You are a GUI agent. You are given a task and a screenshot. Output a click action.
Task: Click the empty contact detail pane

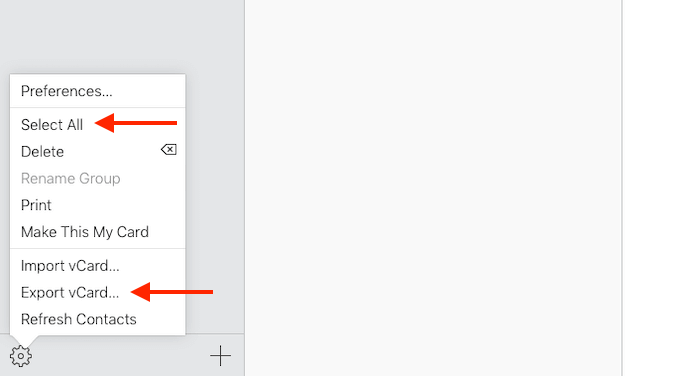pyautogui.click(x=433, y=188)
